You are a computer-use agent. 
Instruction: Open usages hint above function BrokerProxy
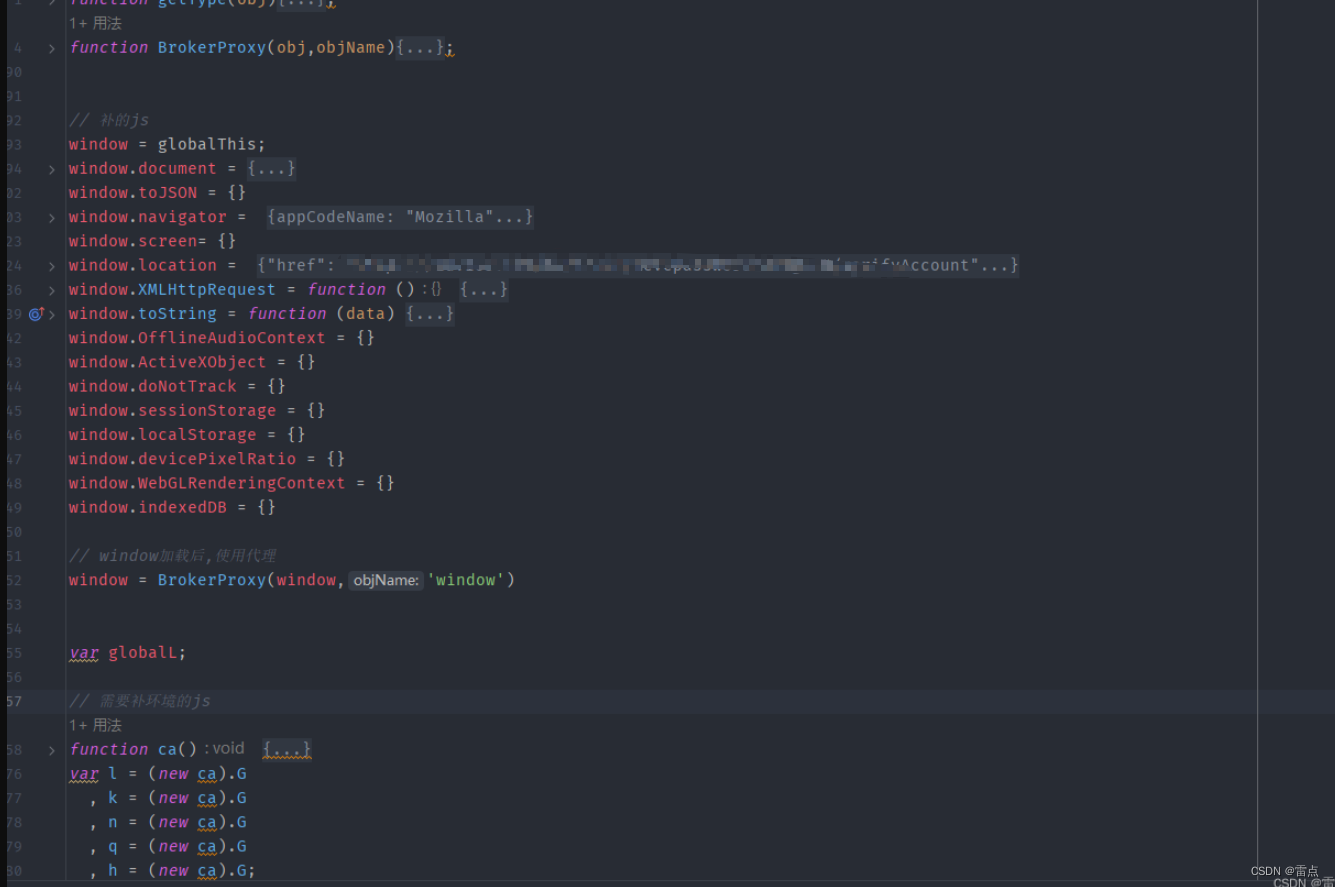(x=95, y=23)
